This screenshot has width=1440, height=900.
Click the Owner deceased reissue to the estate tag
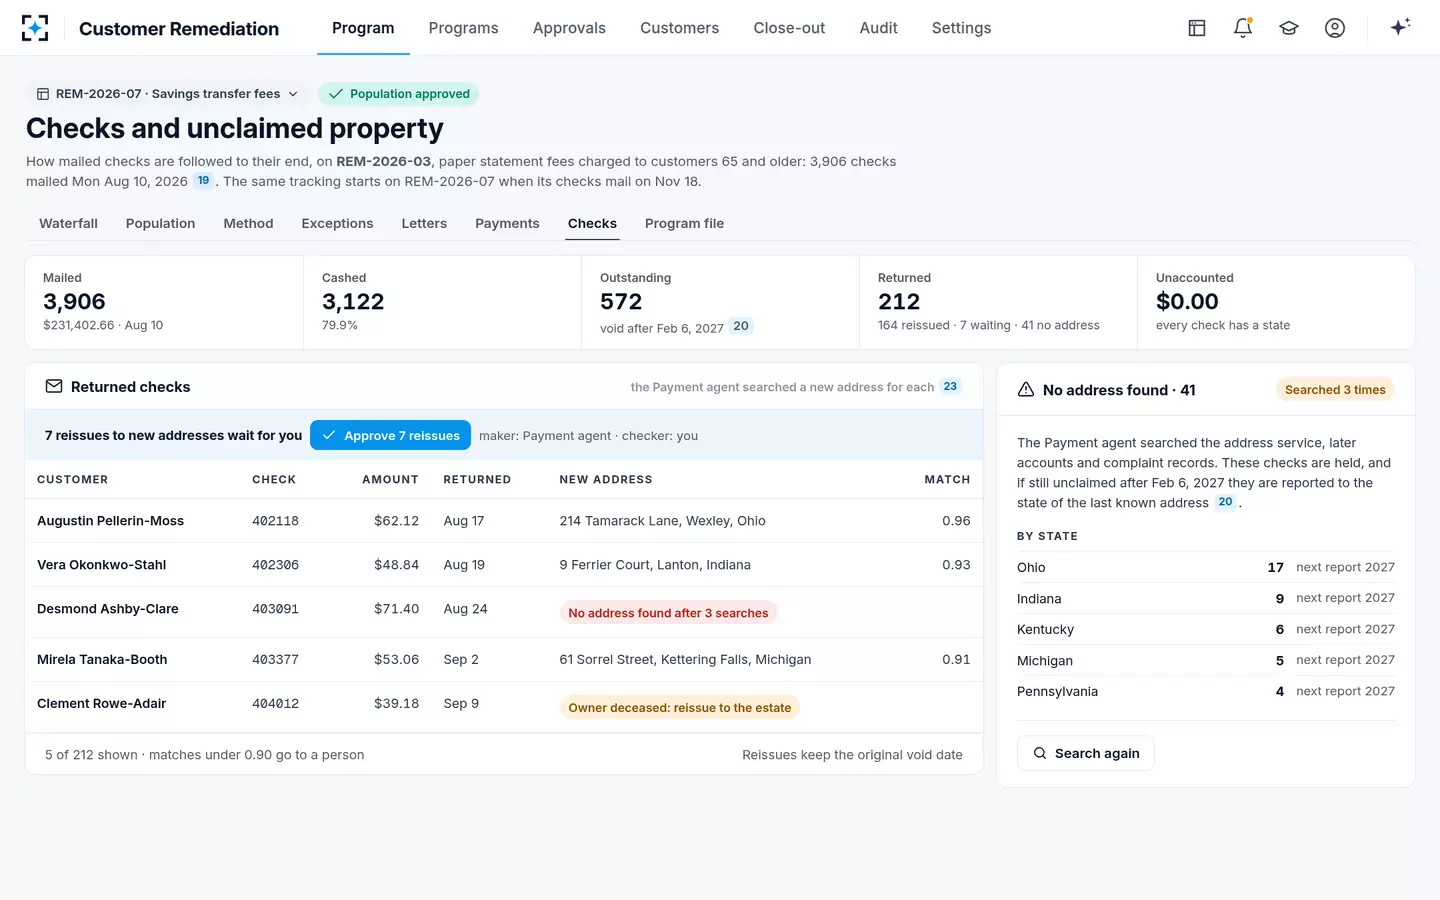pyautogui.click(x=679, y=708)
